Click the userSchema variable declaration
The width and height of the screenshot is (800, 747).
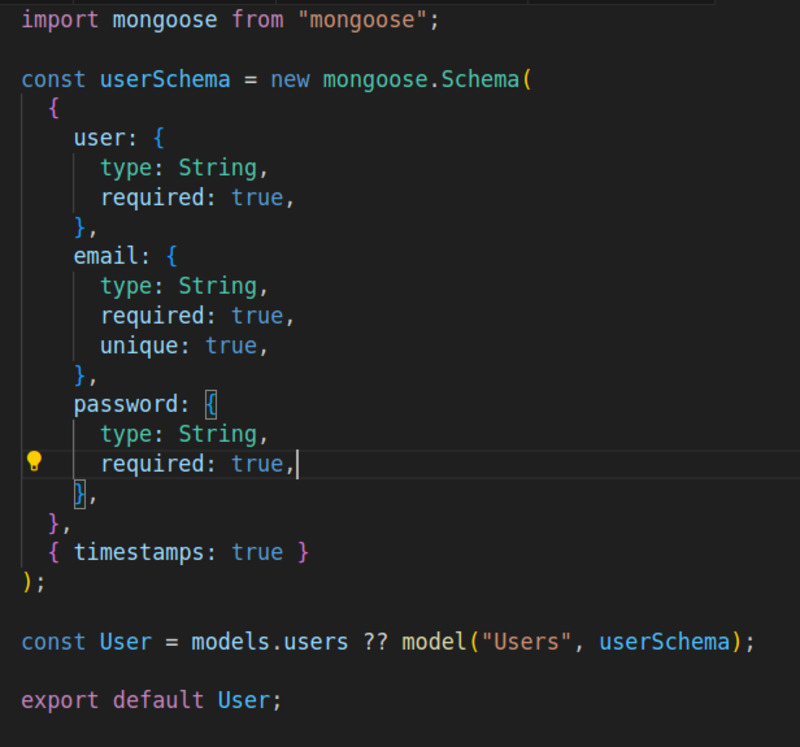click(x=165, y=80)
